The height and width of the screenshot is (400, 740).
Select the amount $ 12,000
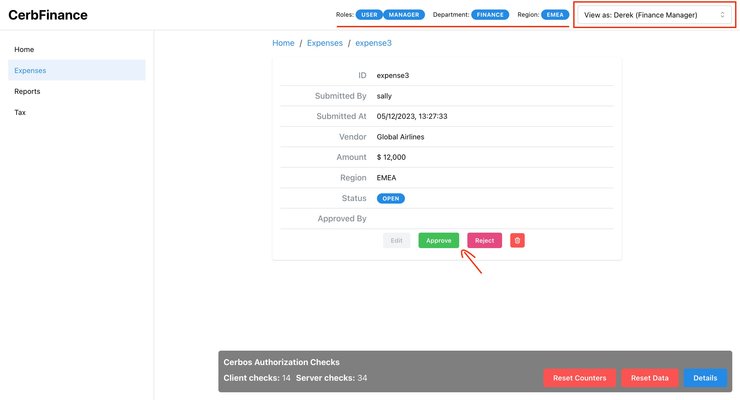pos(391,157)
